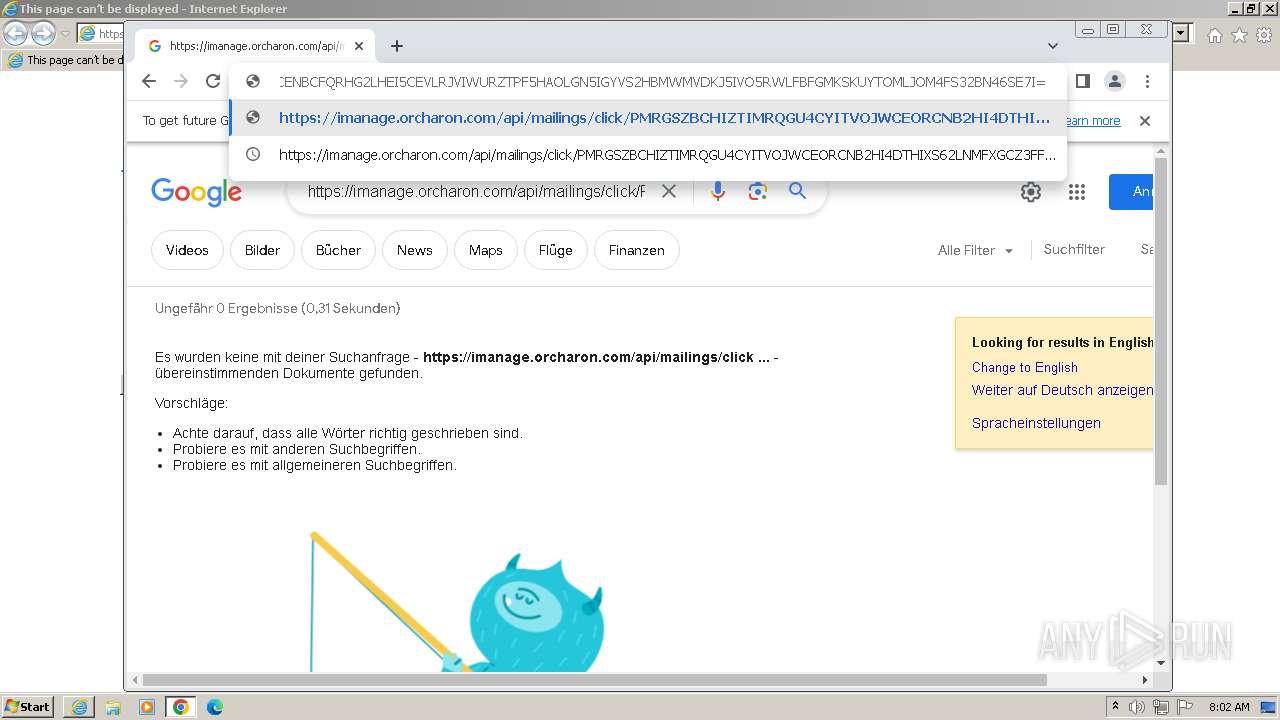
Task: Filter results by News
Action: 414,250
